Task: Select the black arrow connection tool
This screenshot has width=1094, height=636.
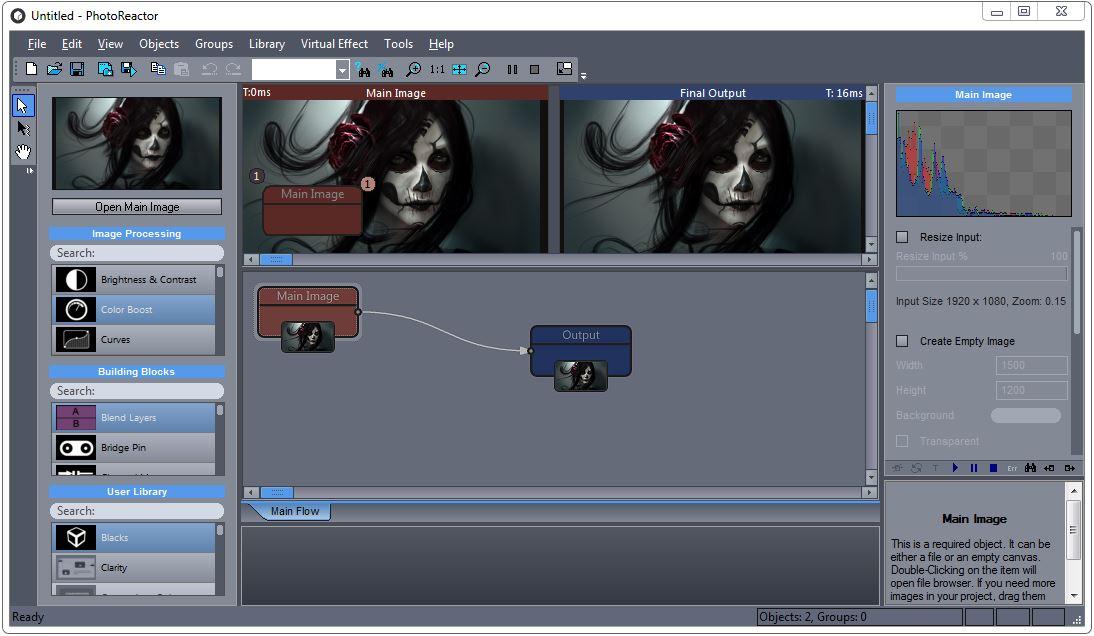Action: pos(23,128)
